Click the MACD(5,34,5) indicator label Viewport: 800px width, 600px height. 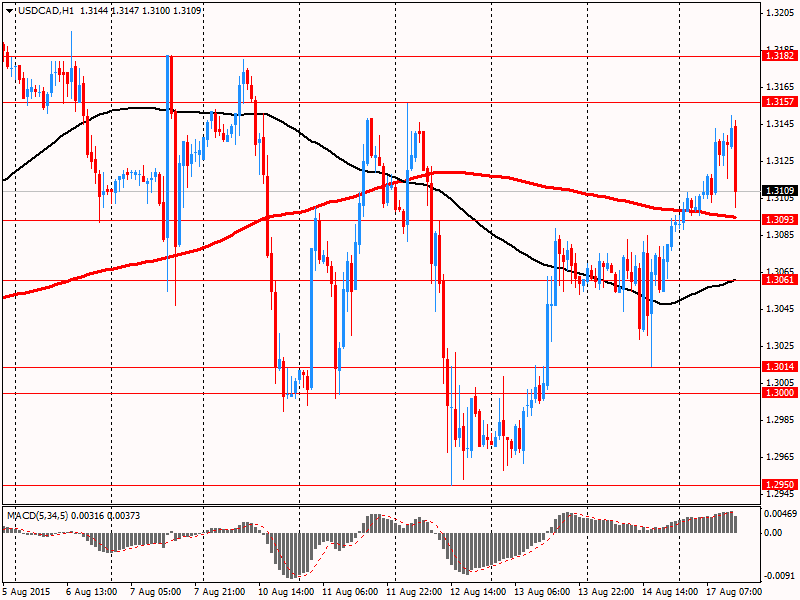(x=38, y=516)
